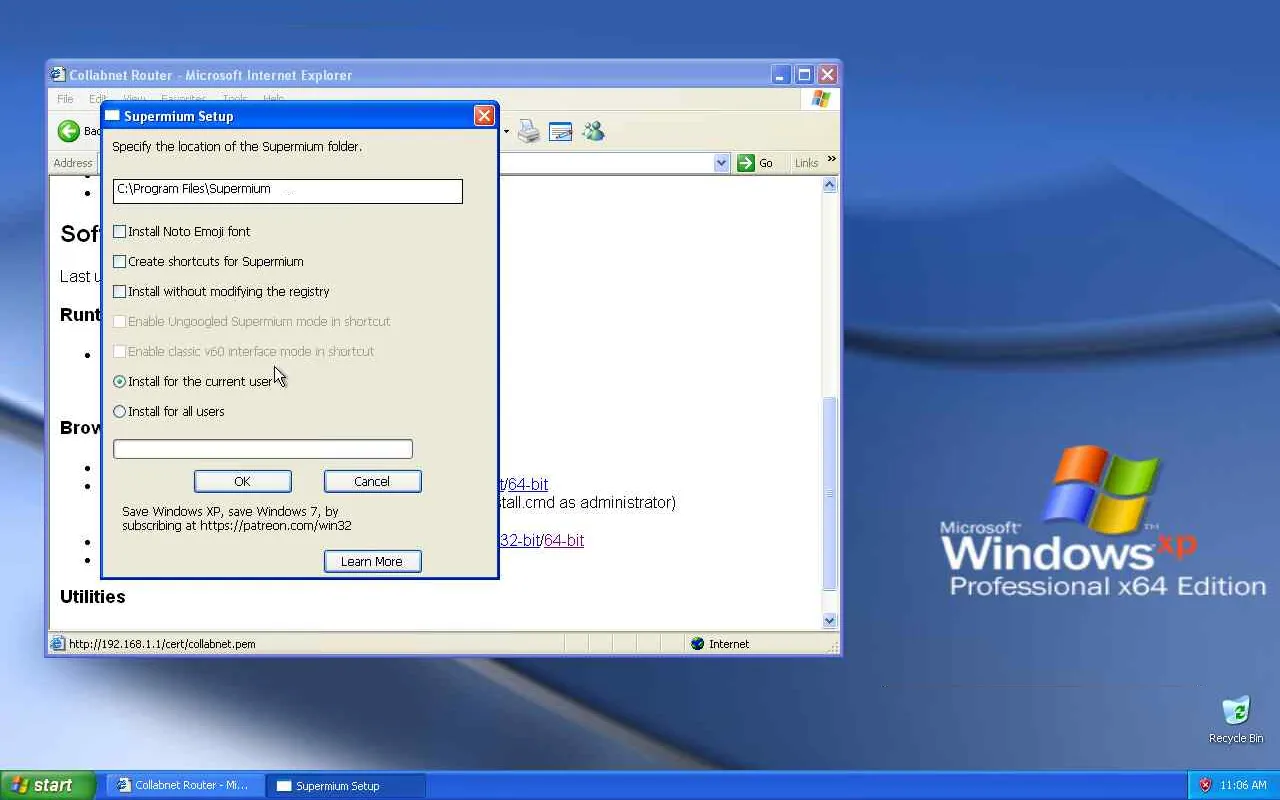This screenshot has height=800, width=1280.
Task: Click the Supermium folder location field
Action: pyautogui.click(x=288, y=191)
